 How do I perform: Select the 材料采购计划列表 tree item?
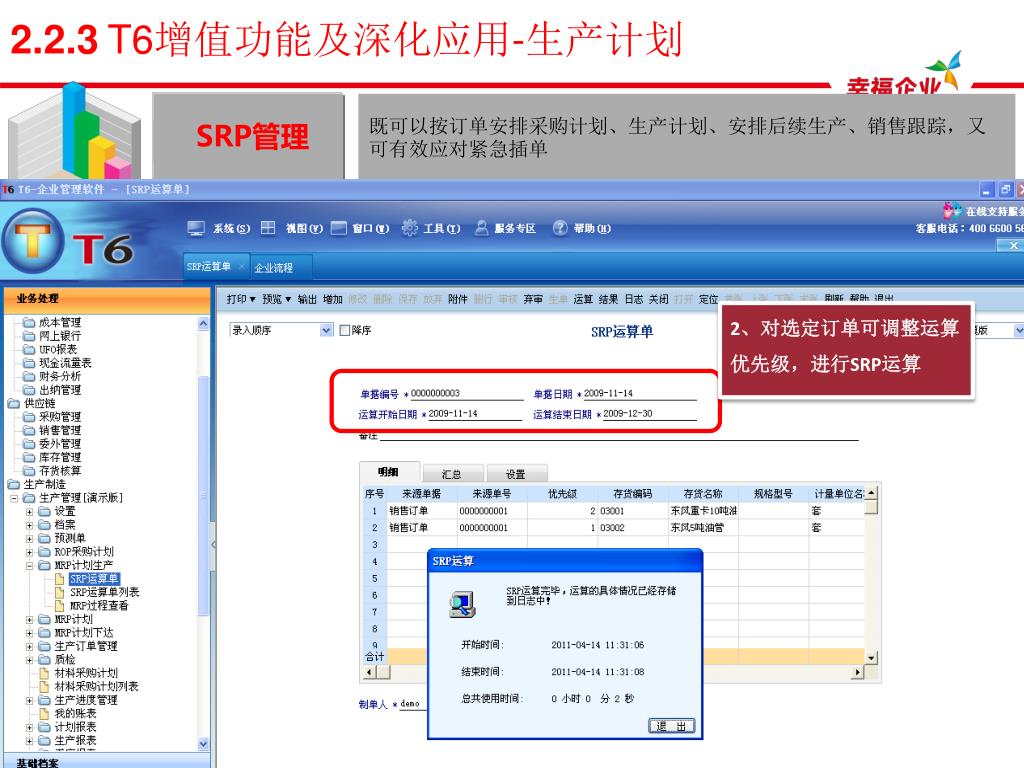coord(97,686)
